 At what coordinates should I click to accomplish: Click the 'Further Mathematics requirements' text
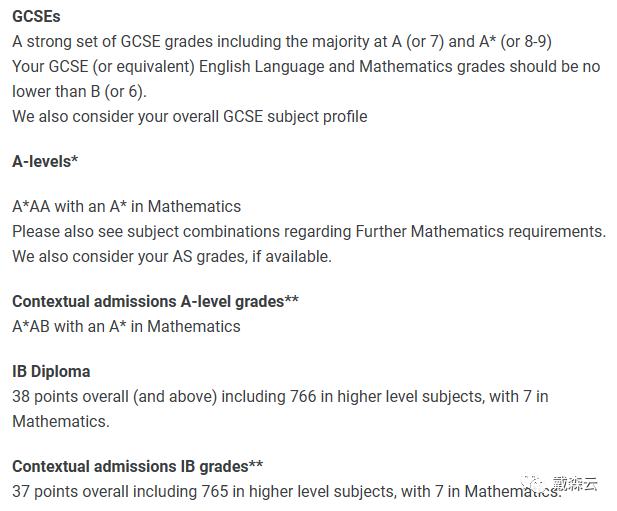coord(480,231)
